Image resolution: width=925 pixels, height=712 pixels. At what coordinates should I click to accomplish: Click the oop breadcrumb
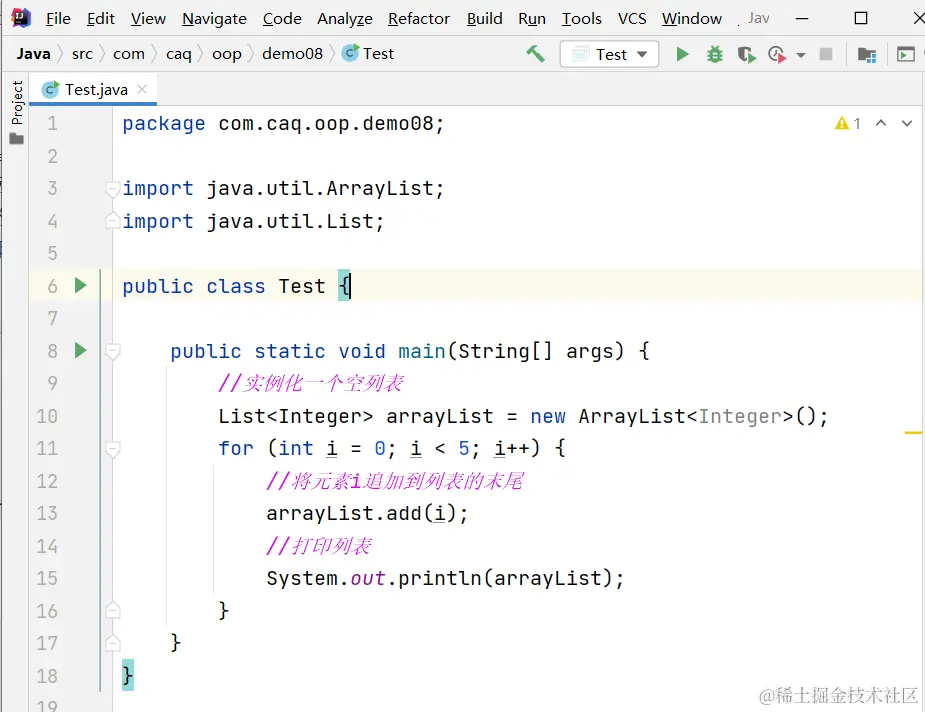[227, 54]
